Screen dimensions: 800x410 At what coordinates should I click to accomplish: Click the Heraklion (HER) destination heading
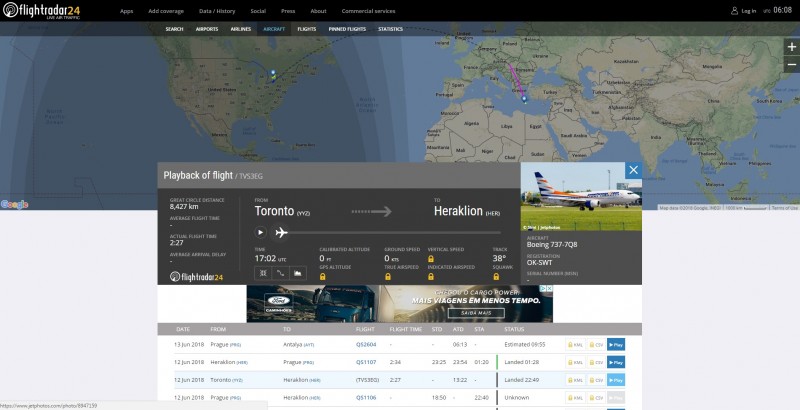466,211
